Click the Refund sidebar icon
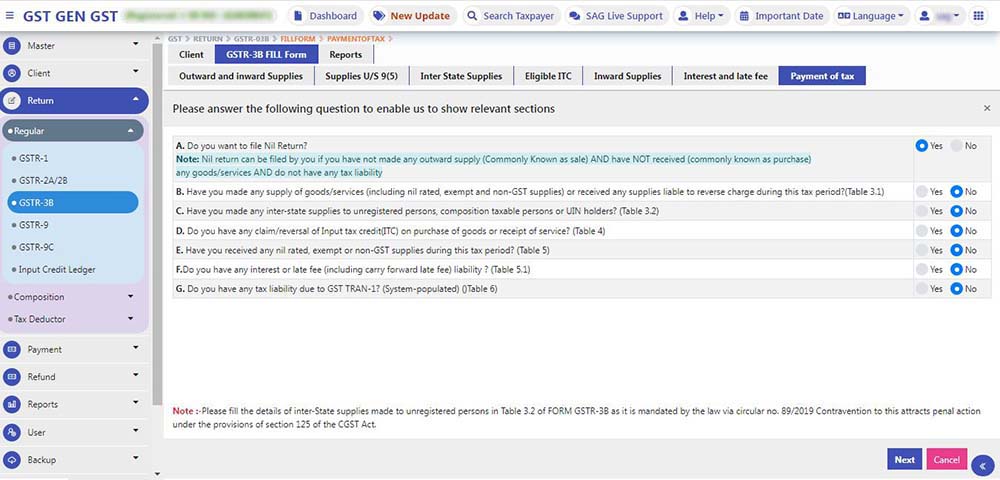 point(12,377)
